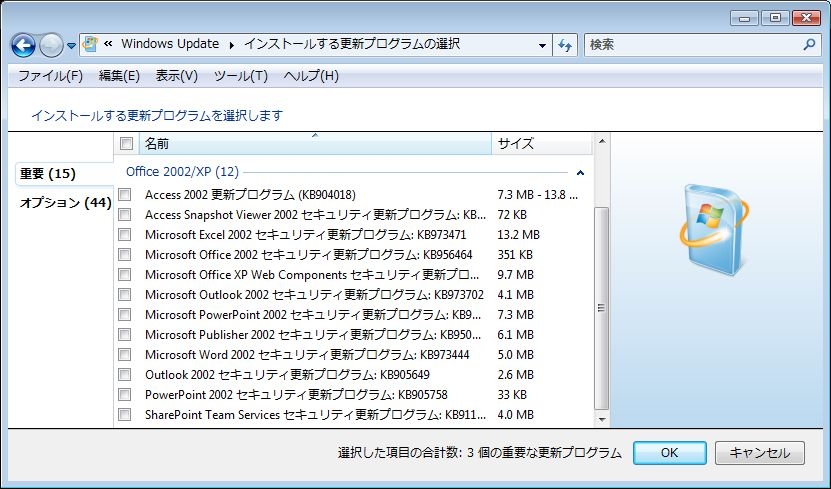The height and width of the screenshot is (489, 831).
Task: Check the Microsoft Word 2002 KB973444 checkbox
Action: click(x=125, y=354)
